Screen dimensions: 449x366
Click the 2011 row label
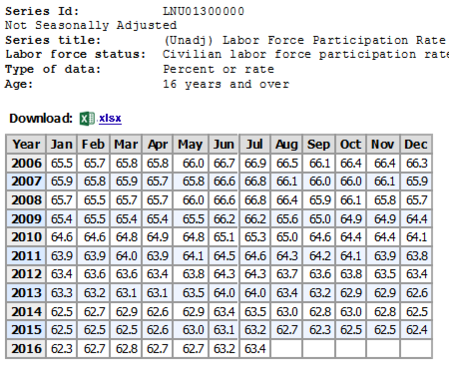(26, 256)
